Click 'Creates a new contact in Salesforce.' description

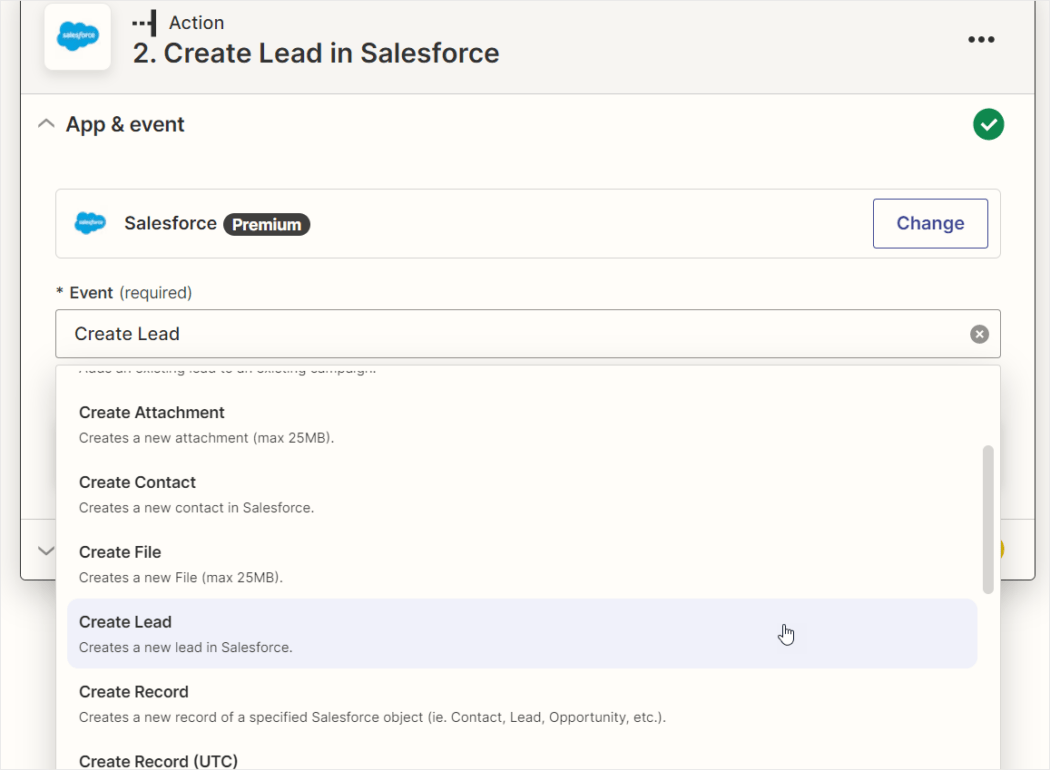click(196, 508)
